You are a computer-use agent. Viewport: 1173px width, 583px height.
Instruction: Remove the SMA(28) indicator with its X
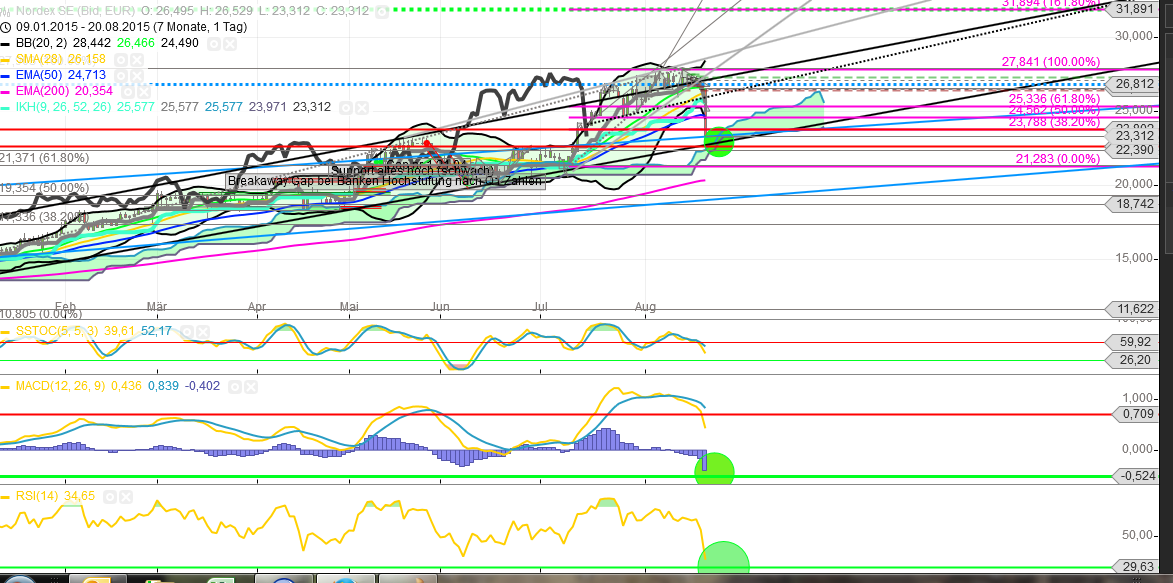point(137,60)
